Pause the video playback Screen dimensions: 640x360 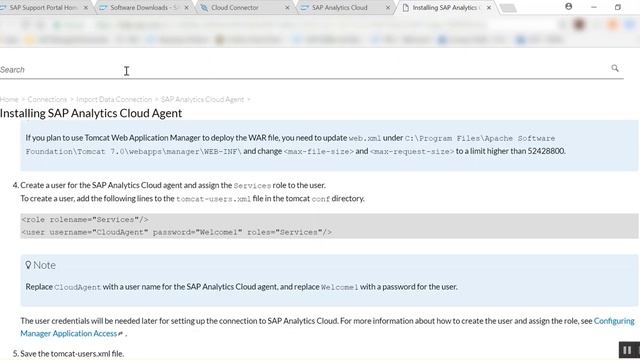click(x=627, y=350)
